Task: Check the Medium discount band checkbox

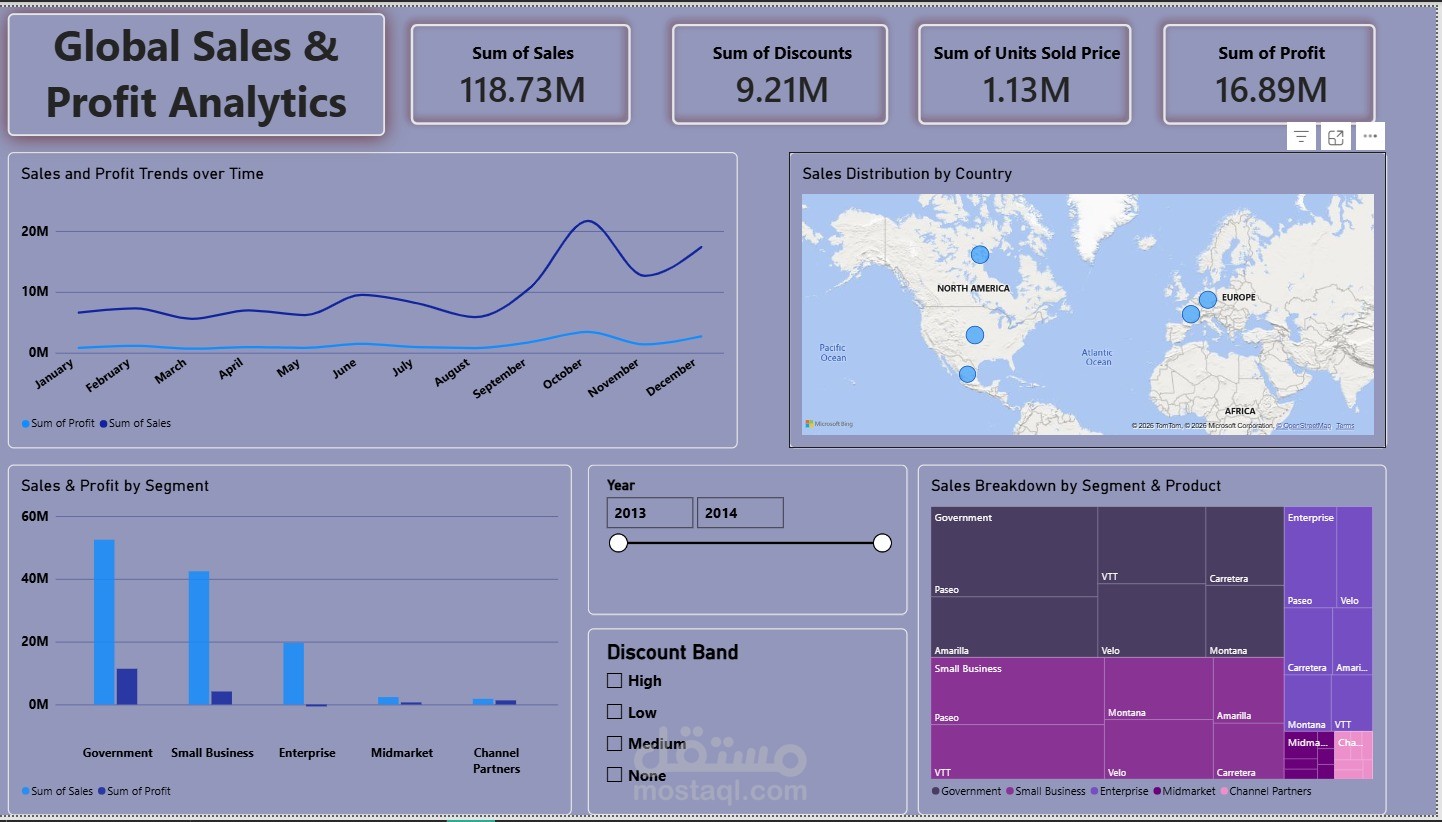Action: pos(614,743)
